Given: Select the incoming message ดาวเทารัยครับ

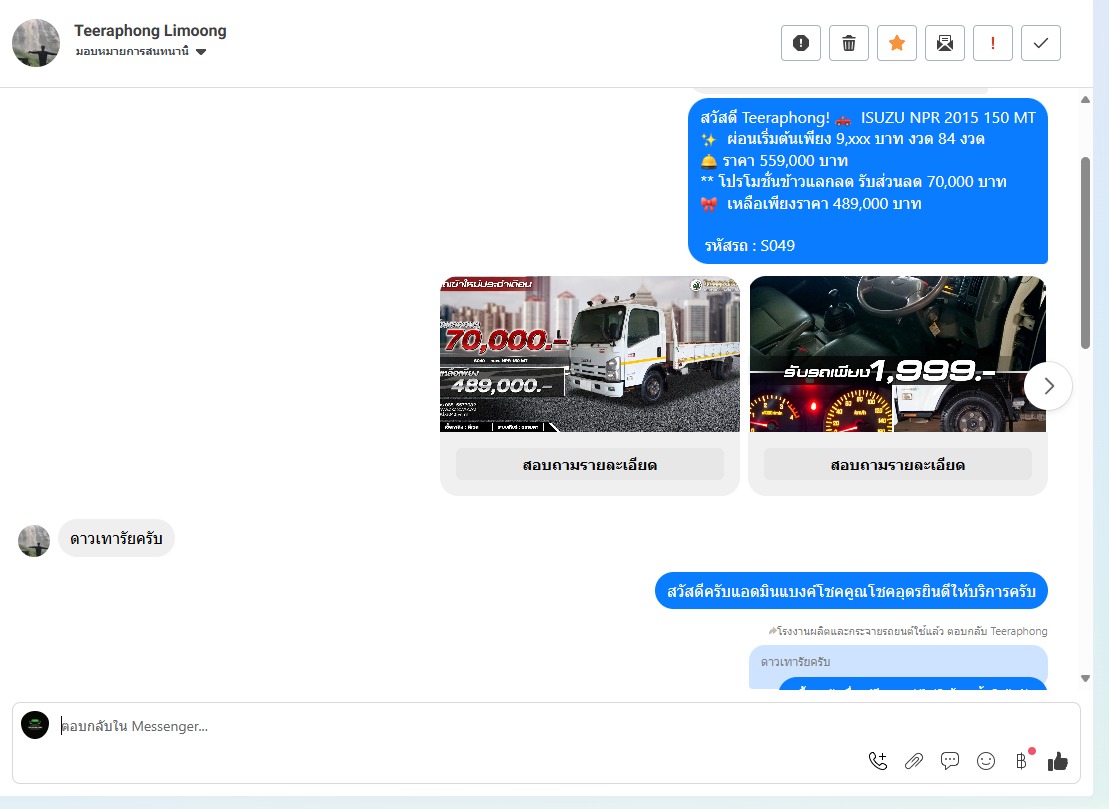Looking at the screenshot, I should [x=116, y=538].
